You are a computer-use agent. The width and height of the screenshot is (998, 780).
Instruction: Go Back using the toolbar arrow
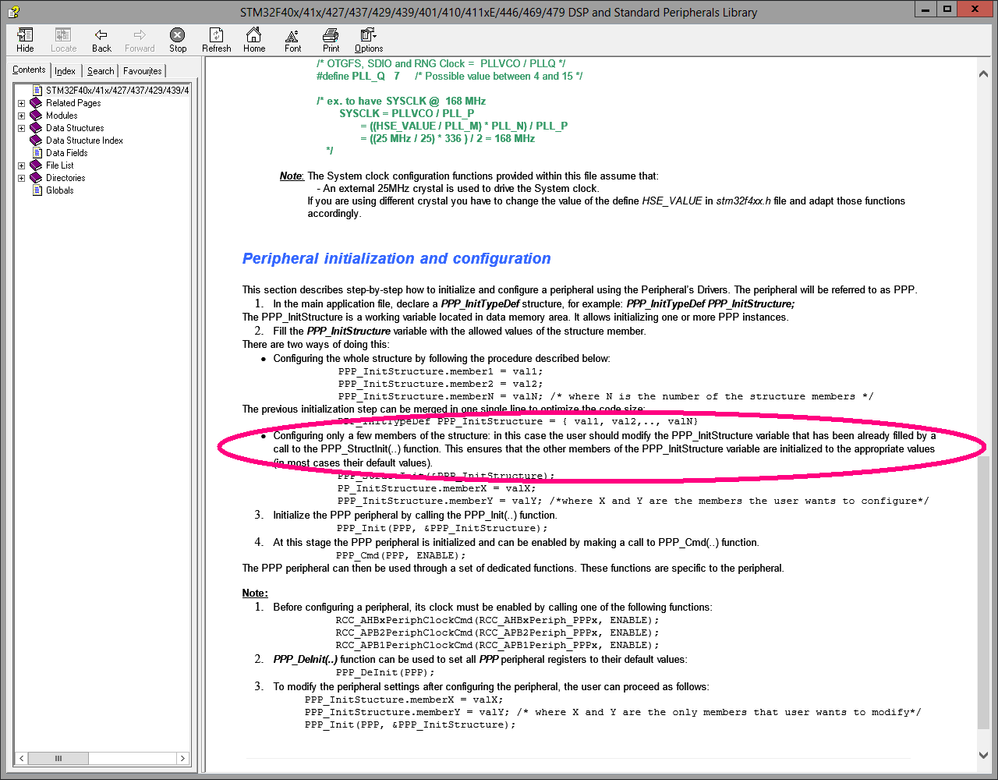[101, 40]
